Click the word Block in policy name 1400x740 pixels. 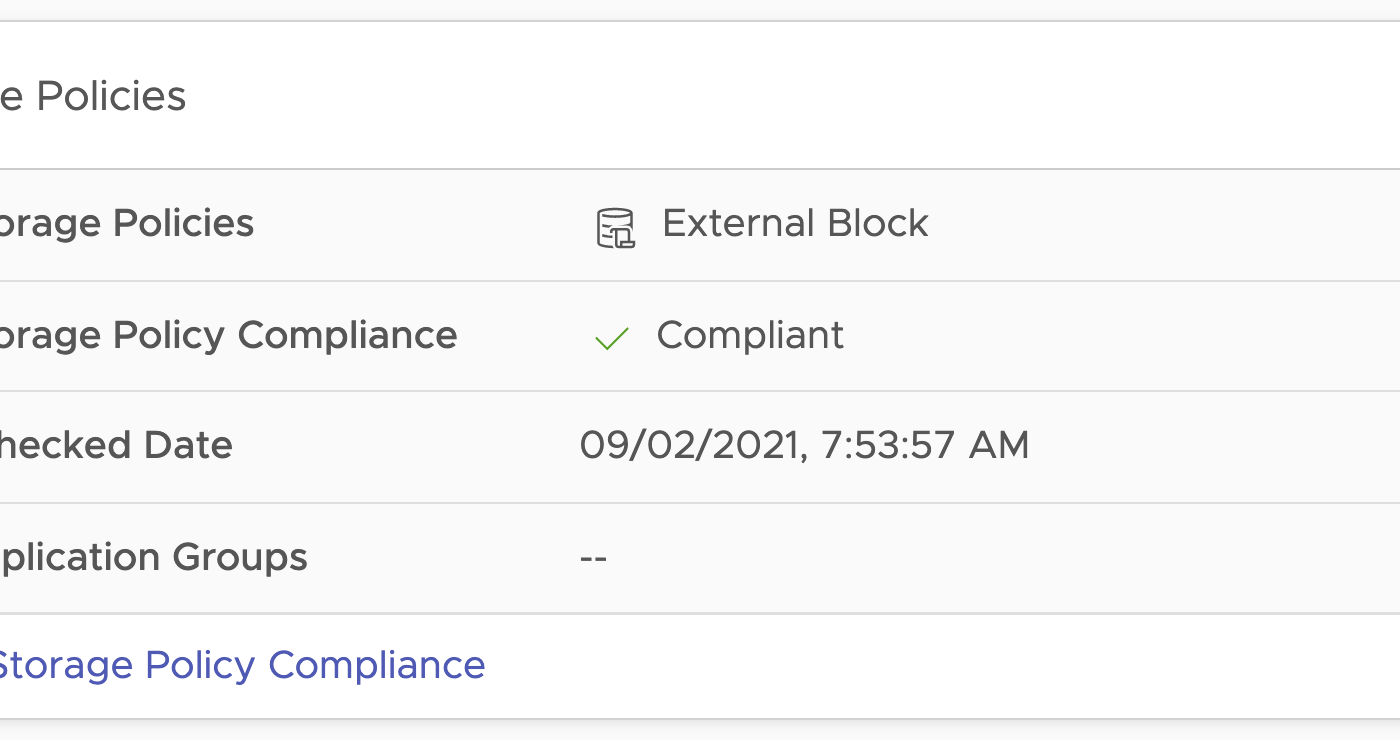tap(883, 224)
